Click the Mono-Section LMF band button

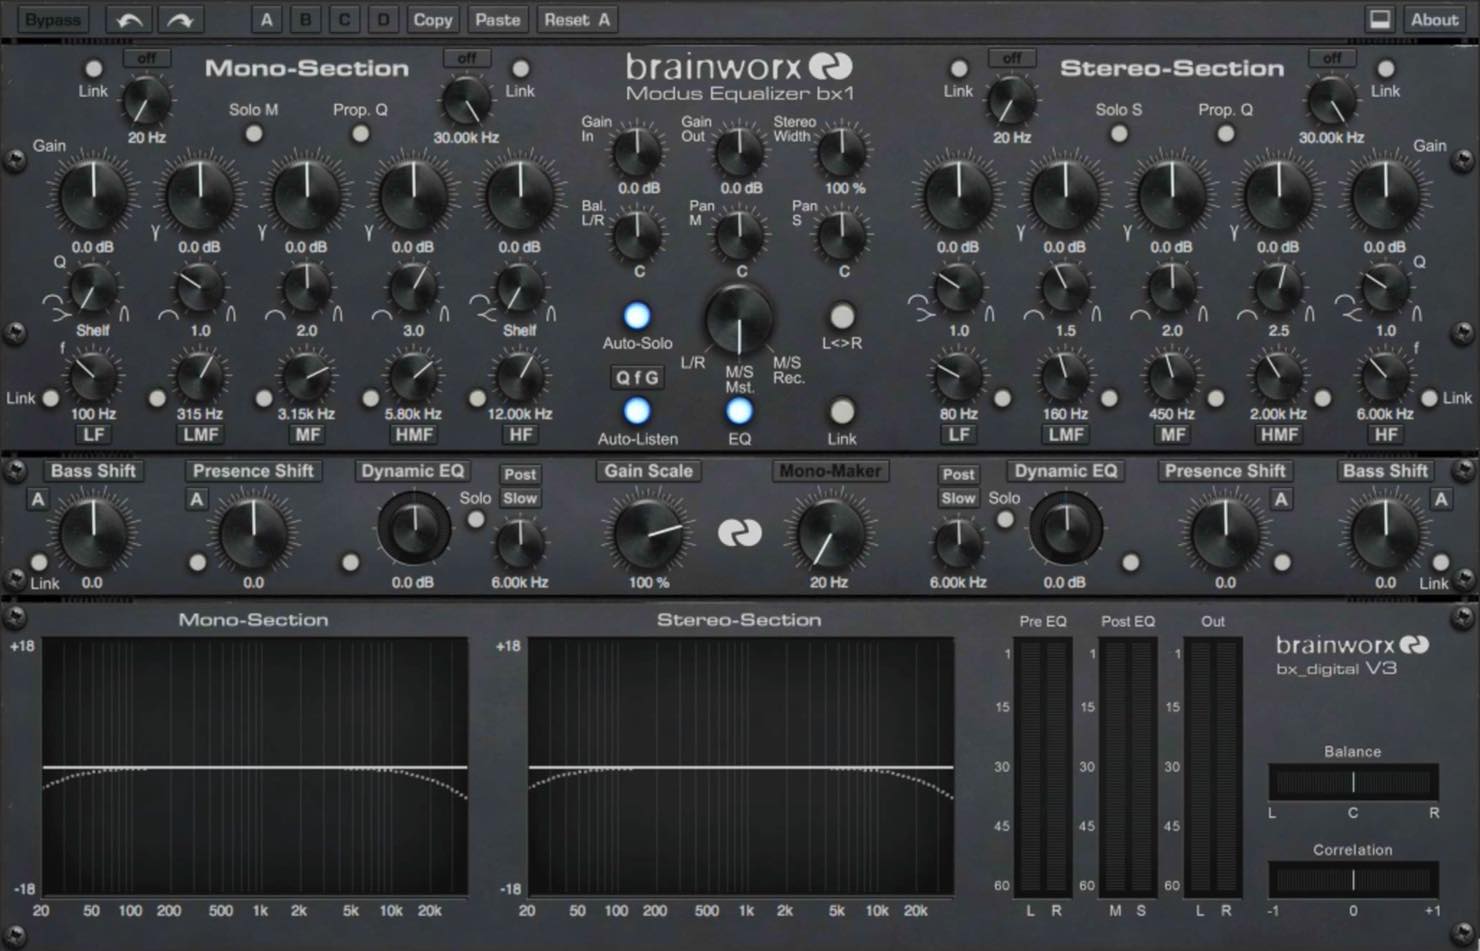click(x=200, y=435)
